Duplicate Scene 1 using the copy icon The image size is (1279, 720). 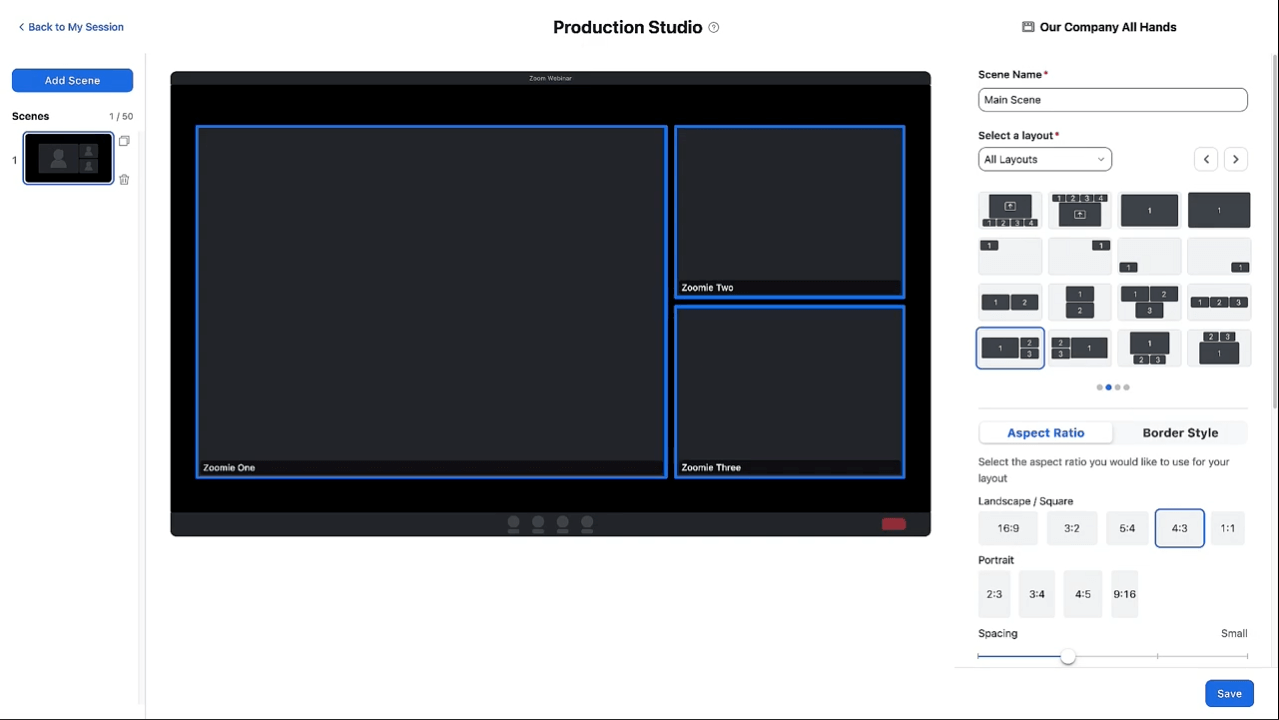pyautogui.click(x=124, y=141)
